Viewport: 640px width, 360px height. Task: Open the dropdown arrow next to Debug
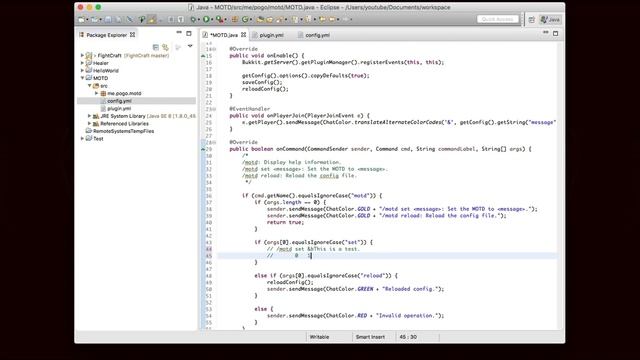[199, 20]
